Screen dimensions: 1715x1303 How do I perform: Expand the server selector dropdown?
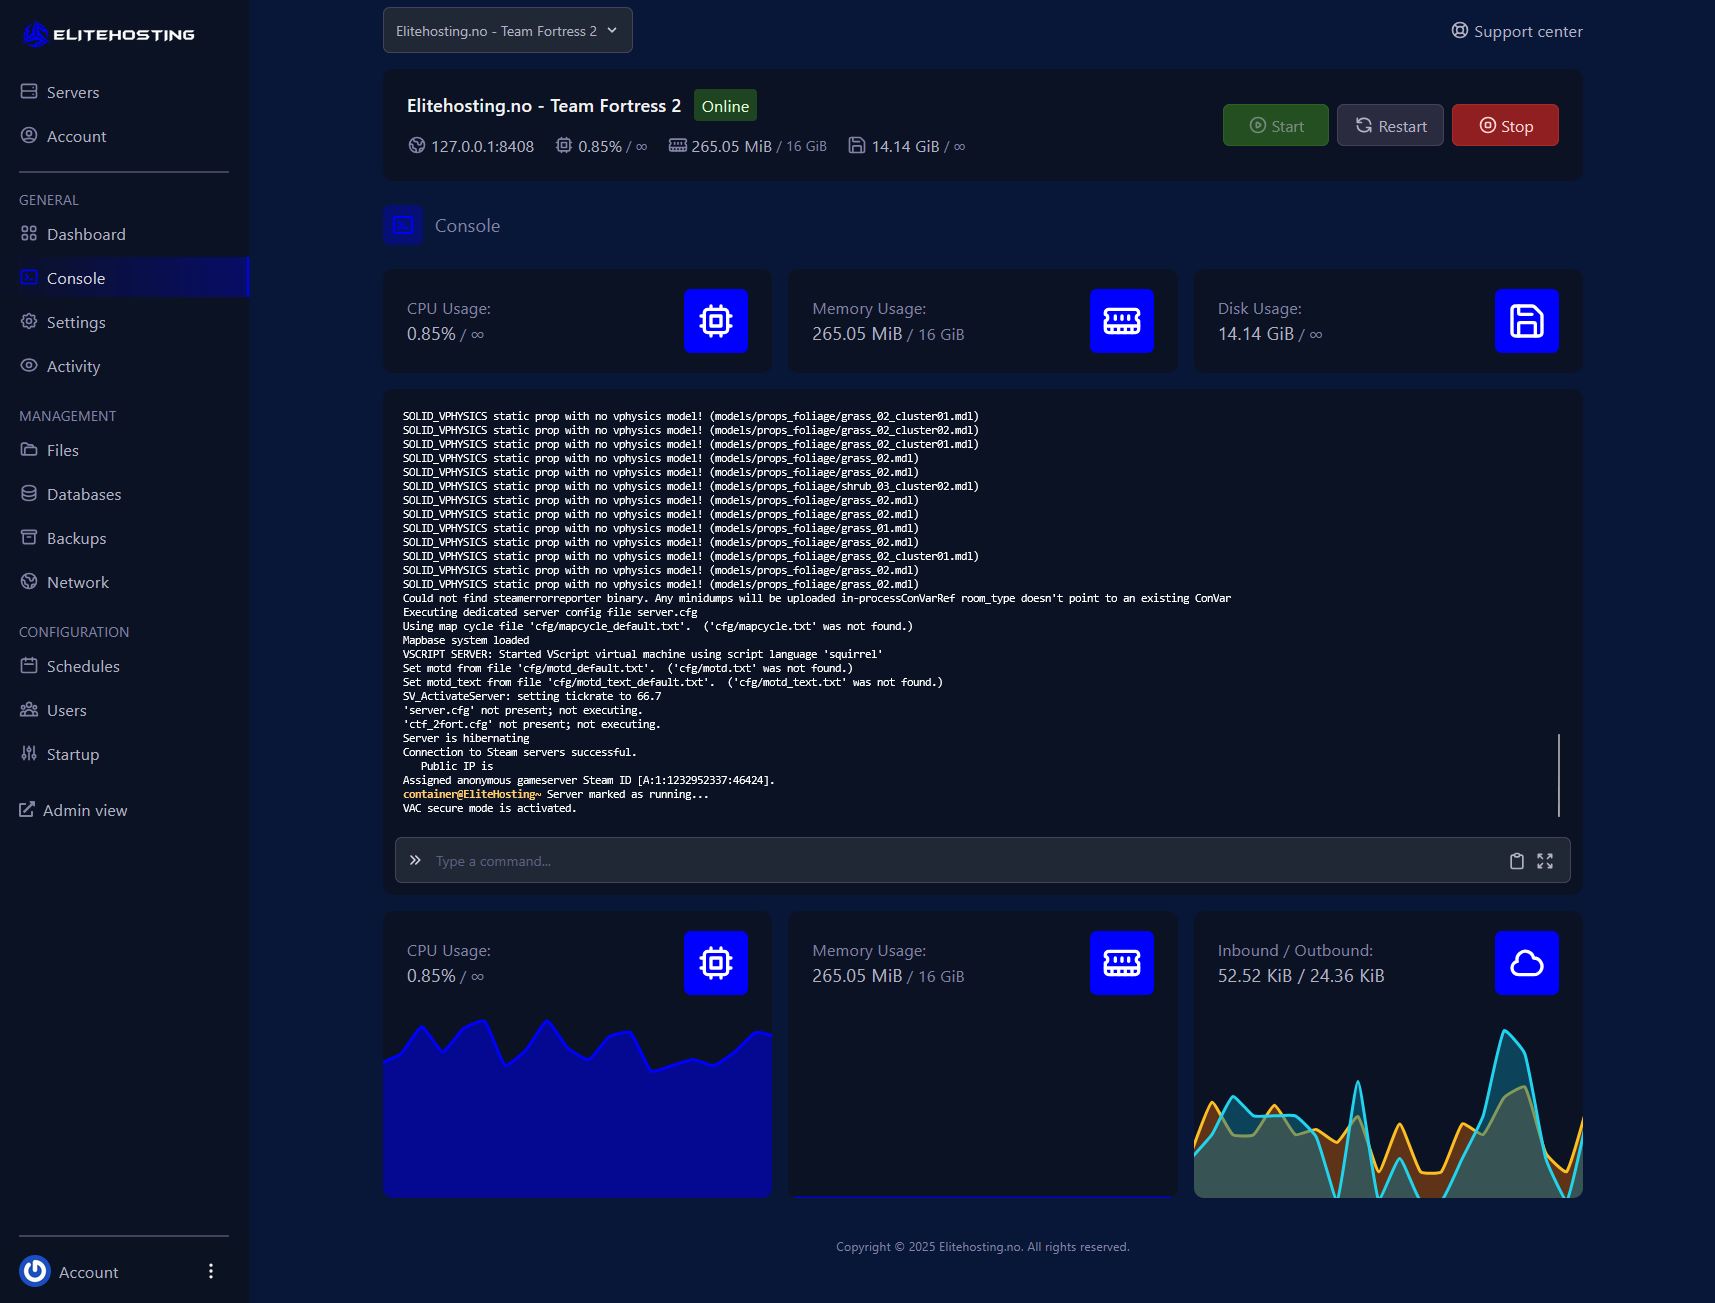pos(507,31)
